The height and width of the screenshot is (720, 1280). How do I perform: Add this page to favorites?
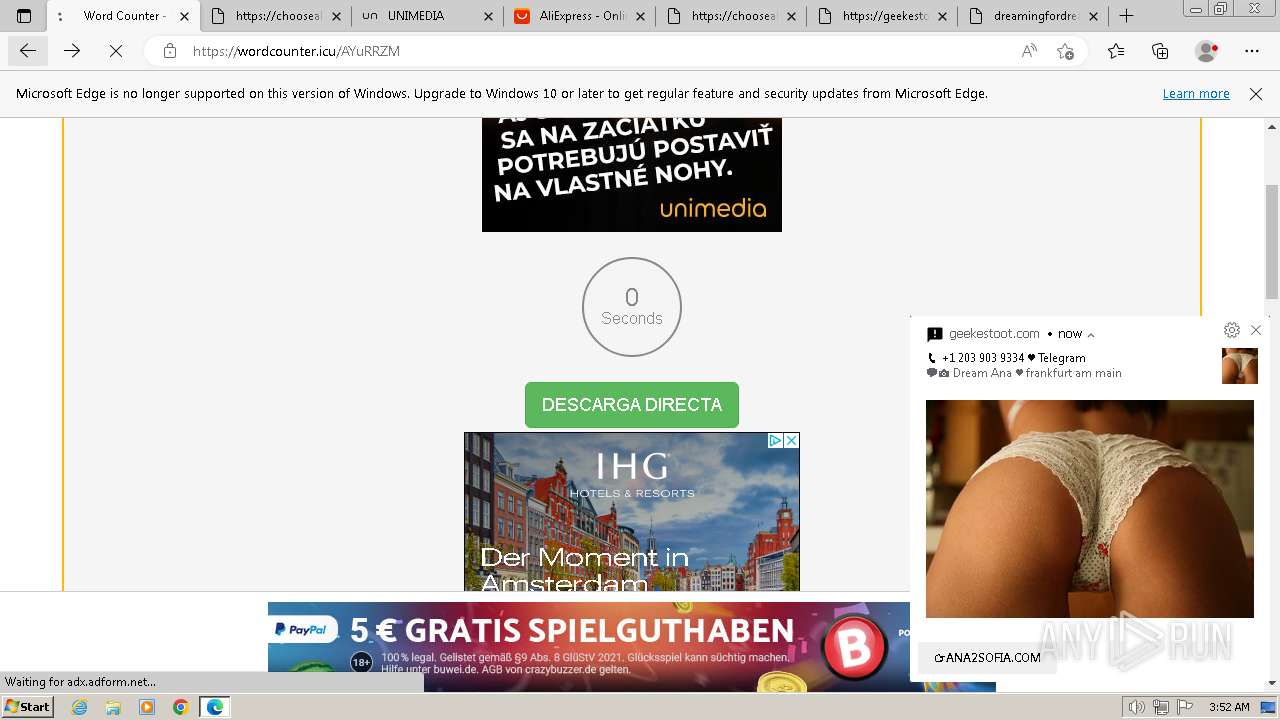click(x=1066, y=51)
